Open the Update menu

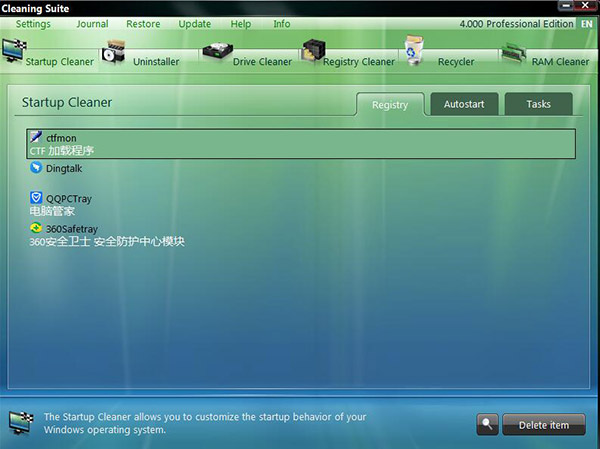point(195,24)
